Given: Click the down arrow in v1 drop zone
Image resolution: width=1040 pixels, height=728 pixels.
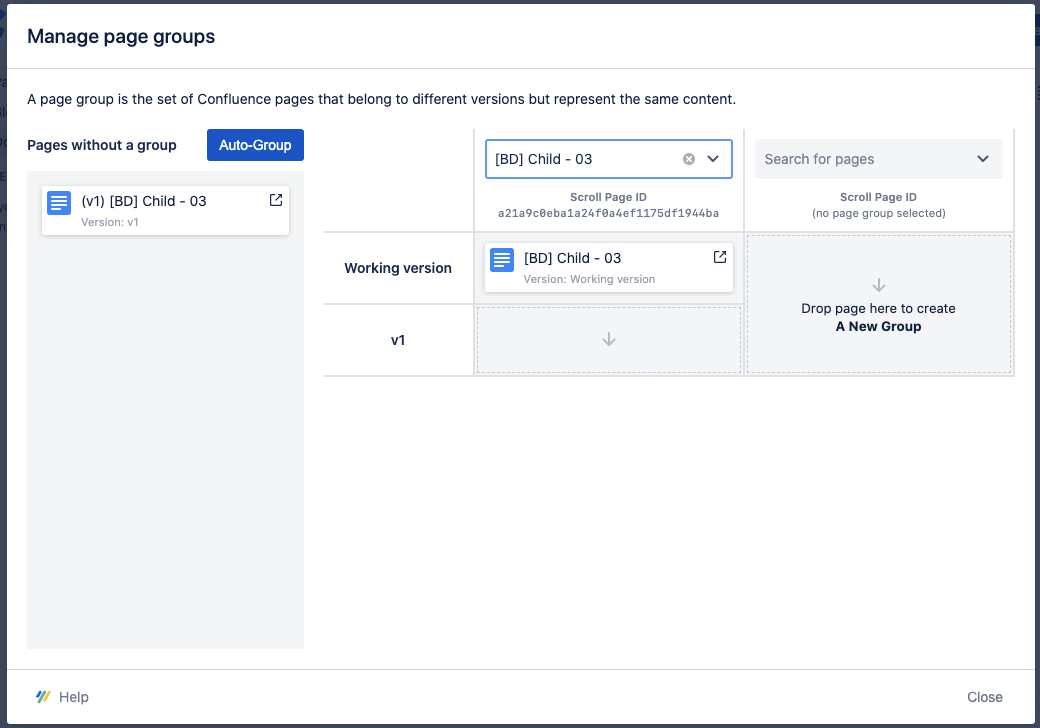Looking at the screenshot, I should pyautogui.click(x=608, y=340).
